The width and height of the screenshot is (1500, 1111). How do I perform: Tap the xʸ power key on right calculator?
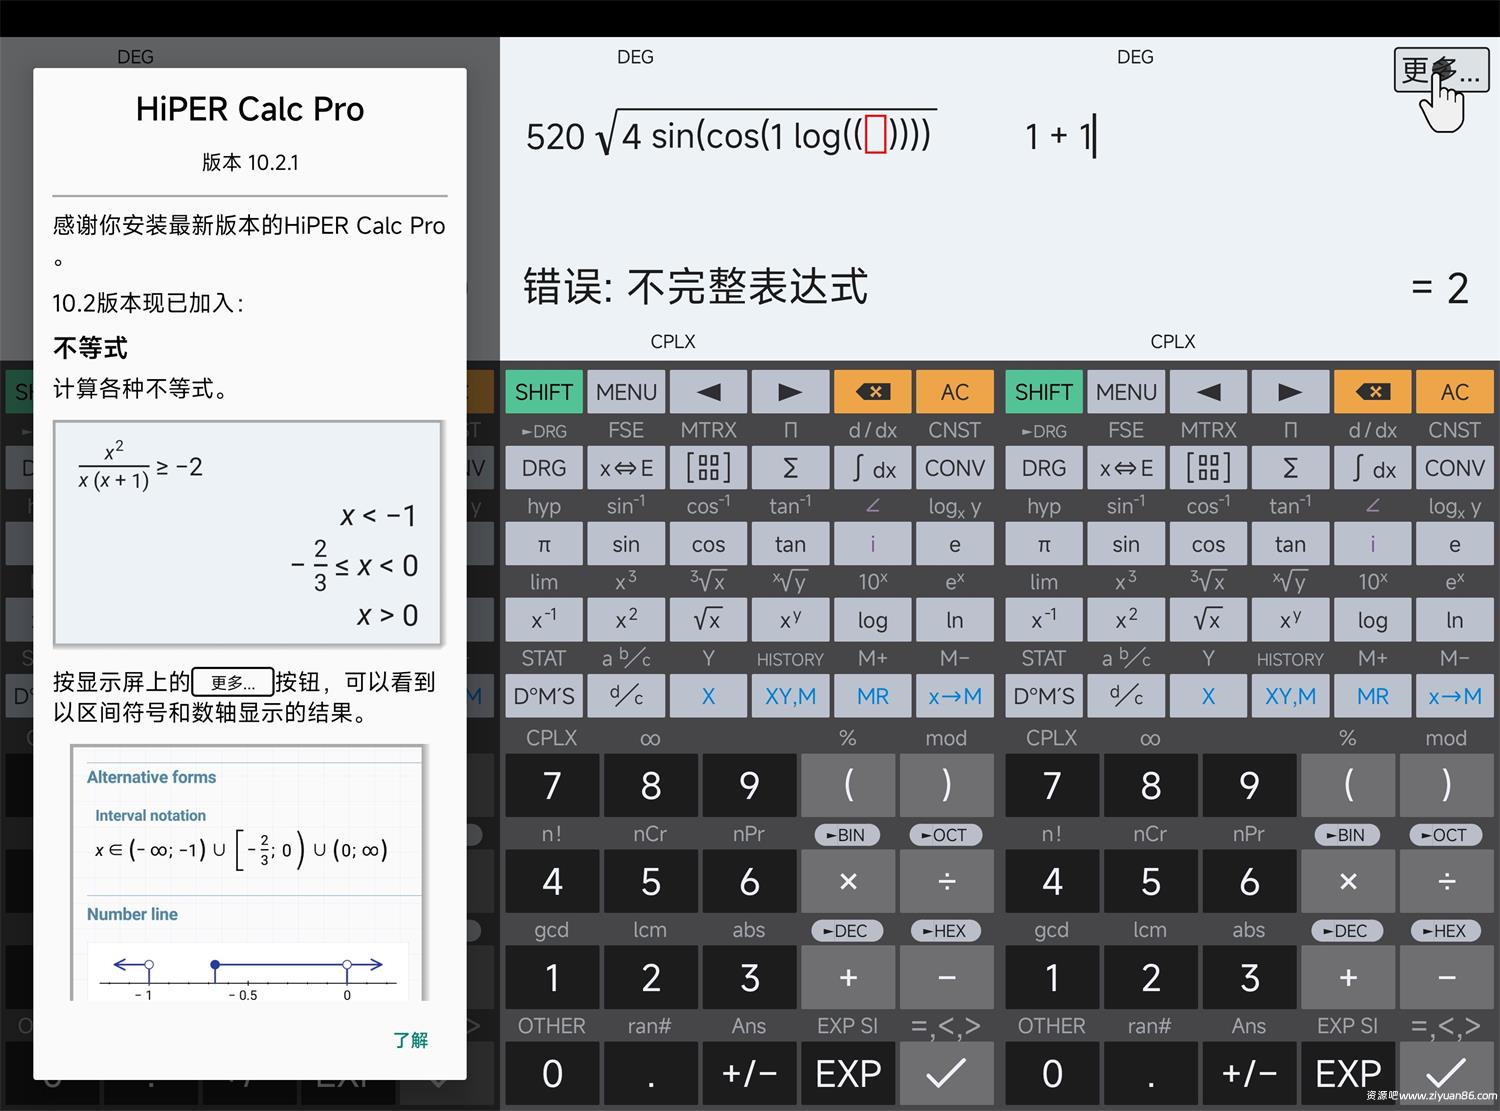(1290, 620)
